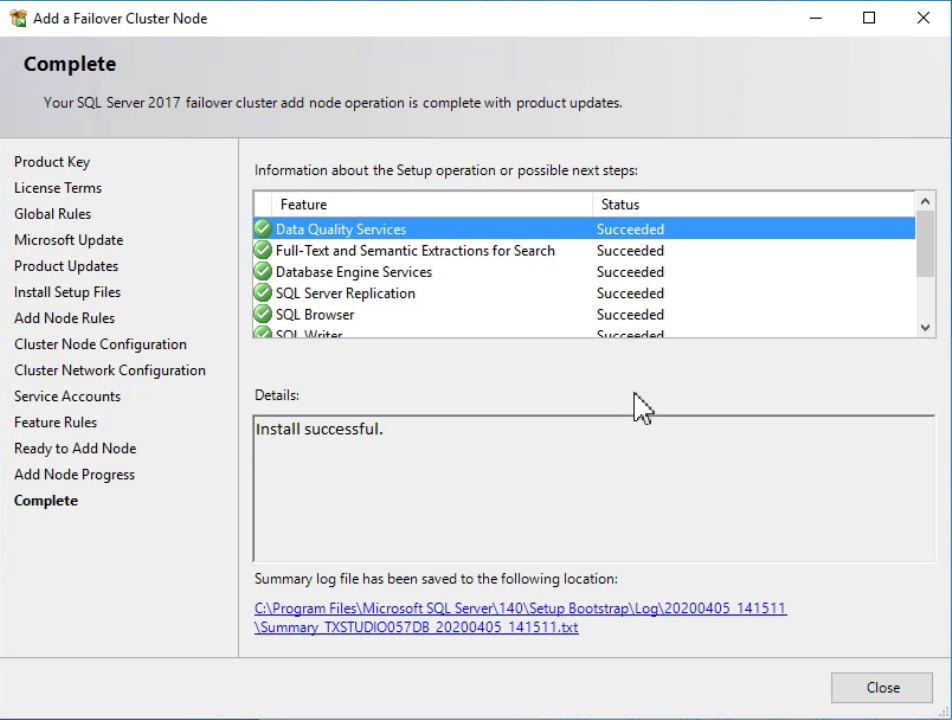Click Product Key step in sidebar
Image resolution: width=952 pixels, height=720 pixels.
52,162
